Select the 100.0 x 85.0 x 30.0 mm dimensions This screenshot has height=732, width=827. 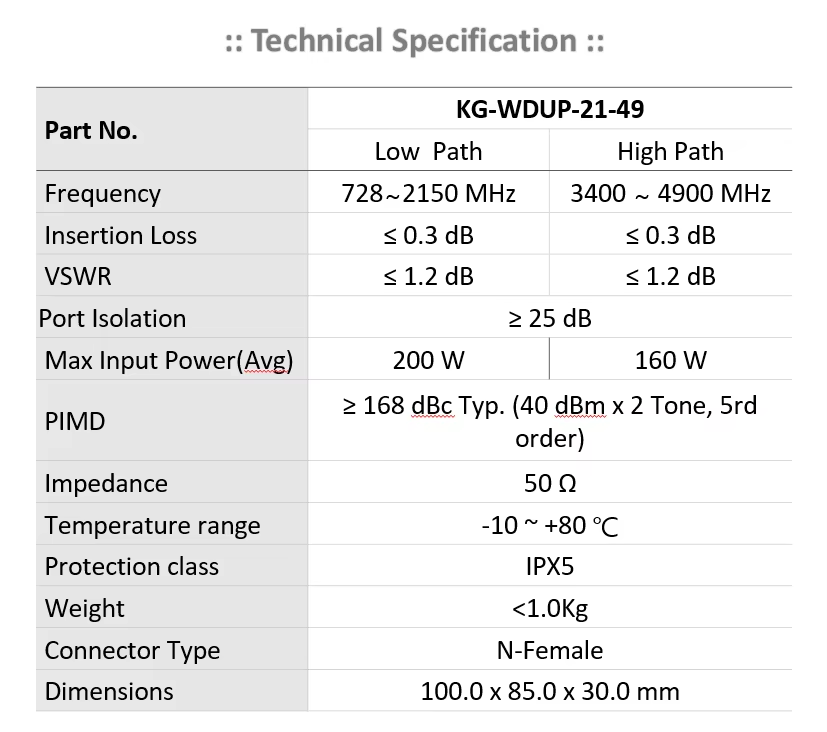[550, 691]
